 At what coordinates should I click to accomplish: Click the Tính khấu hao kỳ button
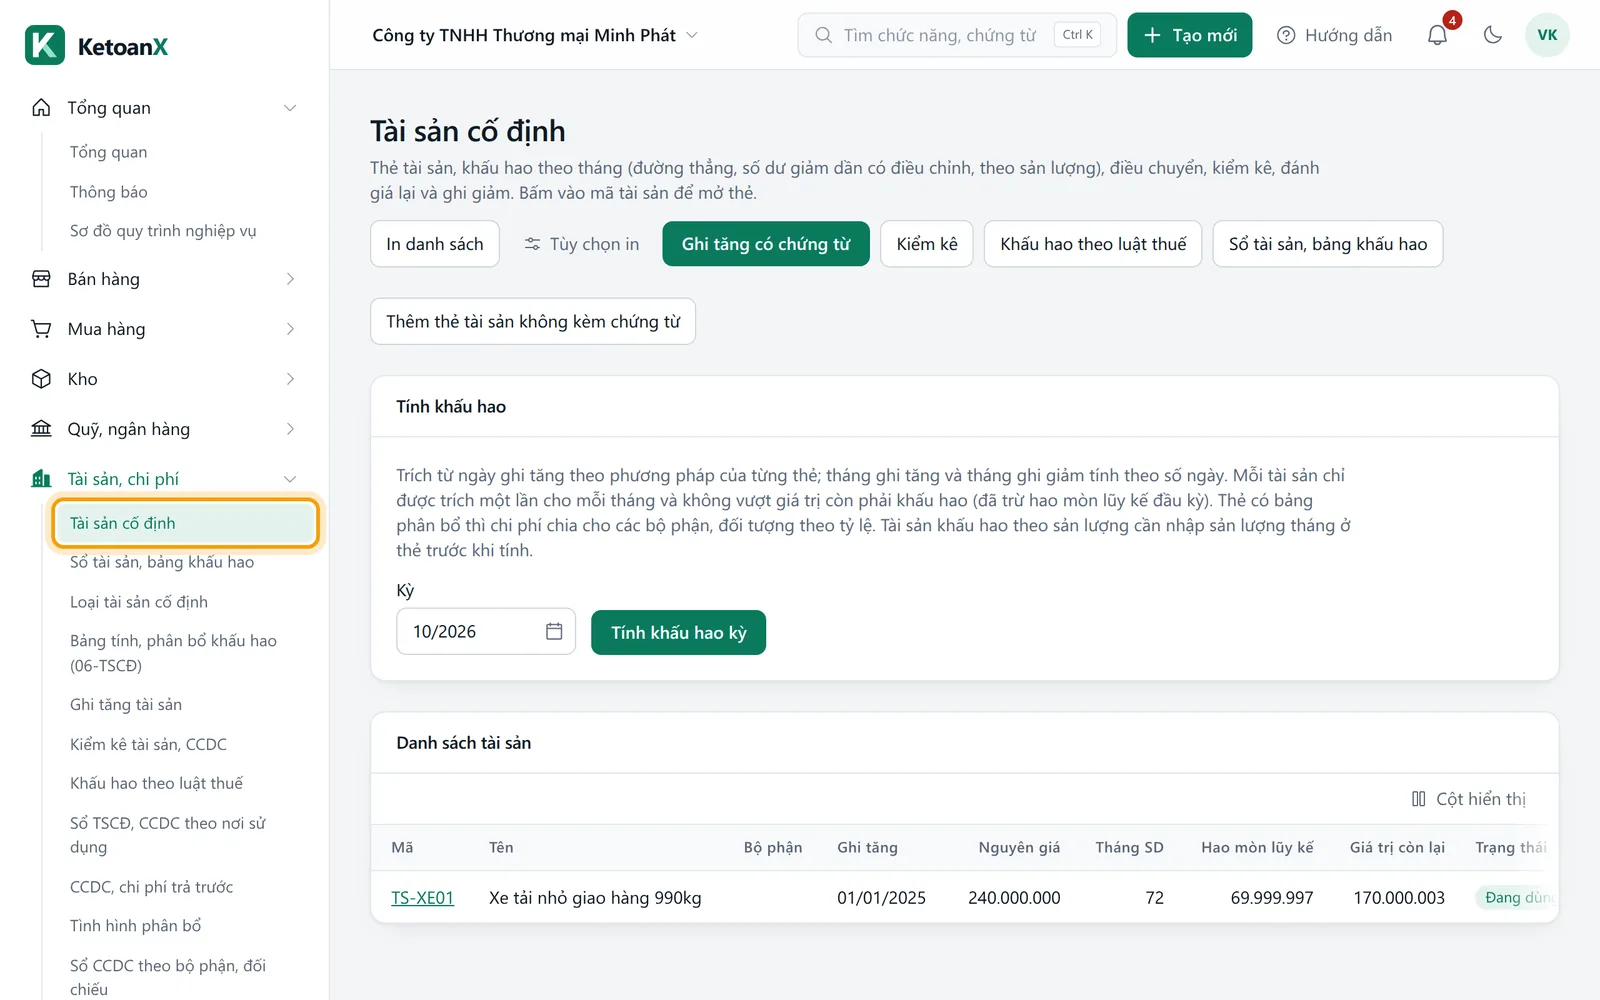tap(678, 632)
